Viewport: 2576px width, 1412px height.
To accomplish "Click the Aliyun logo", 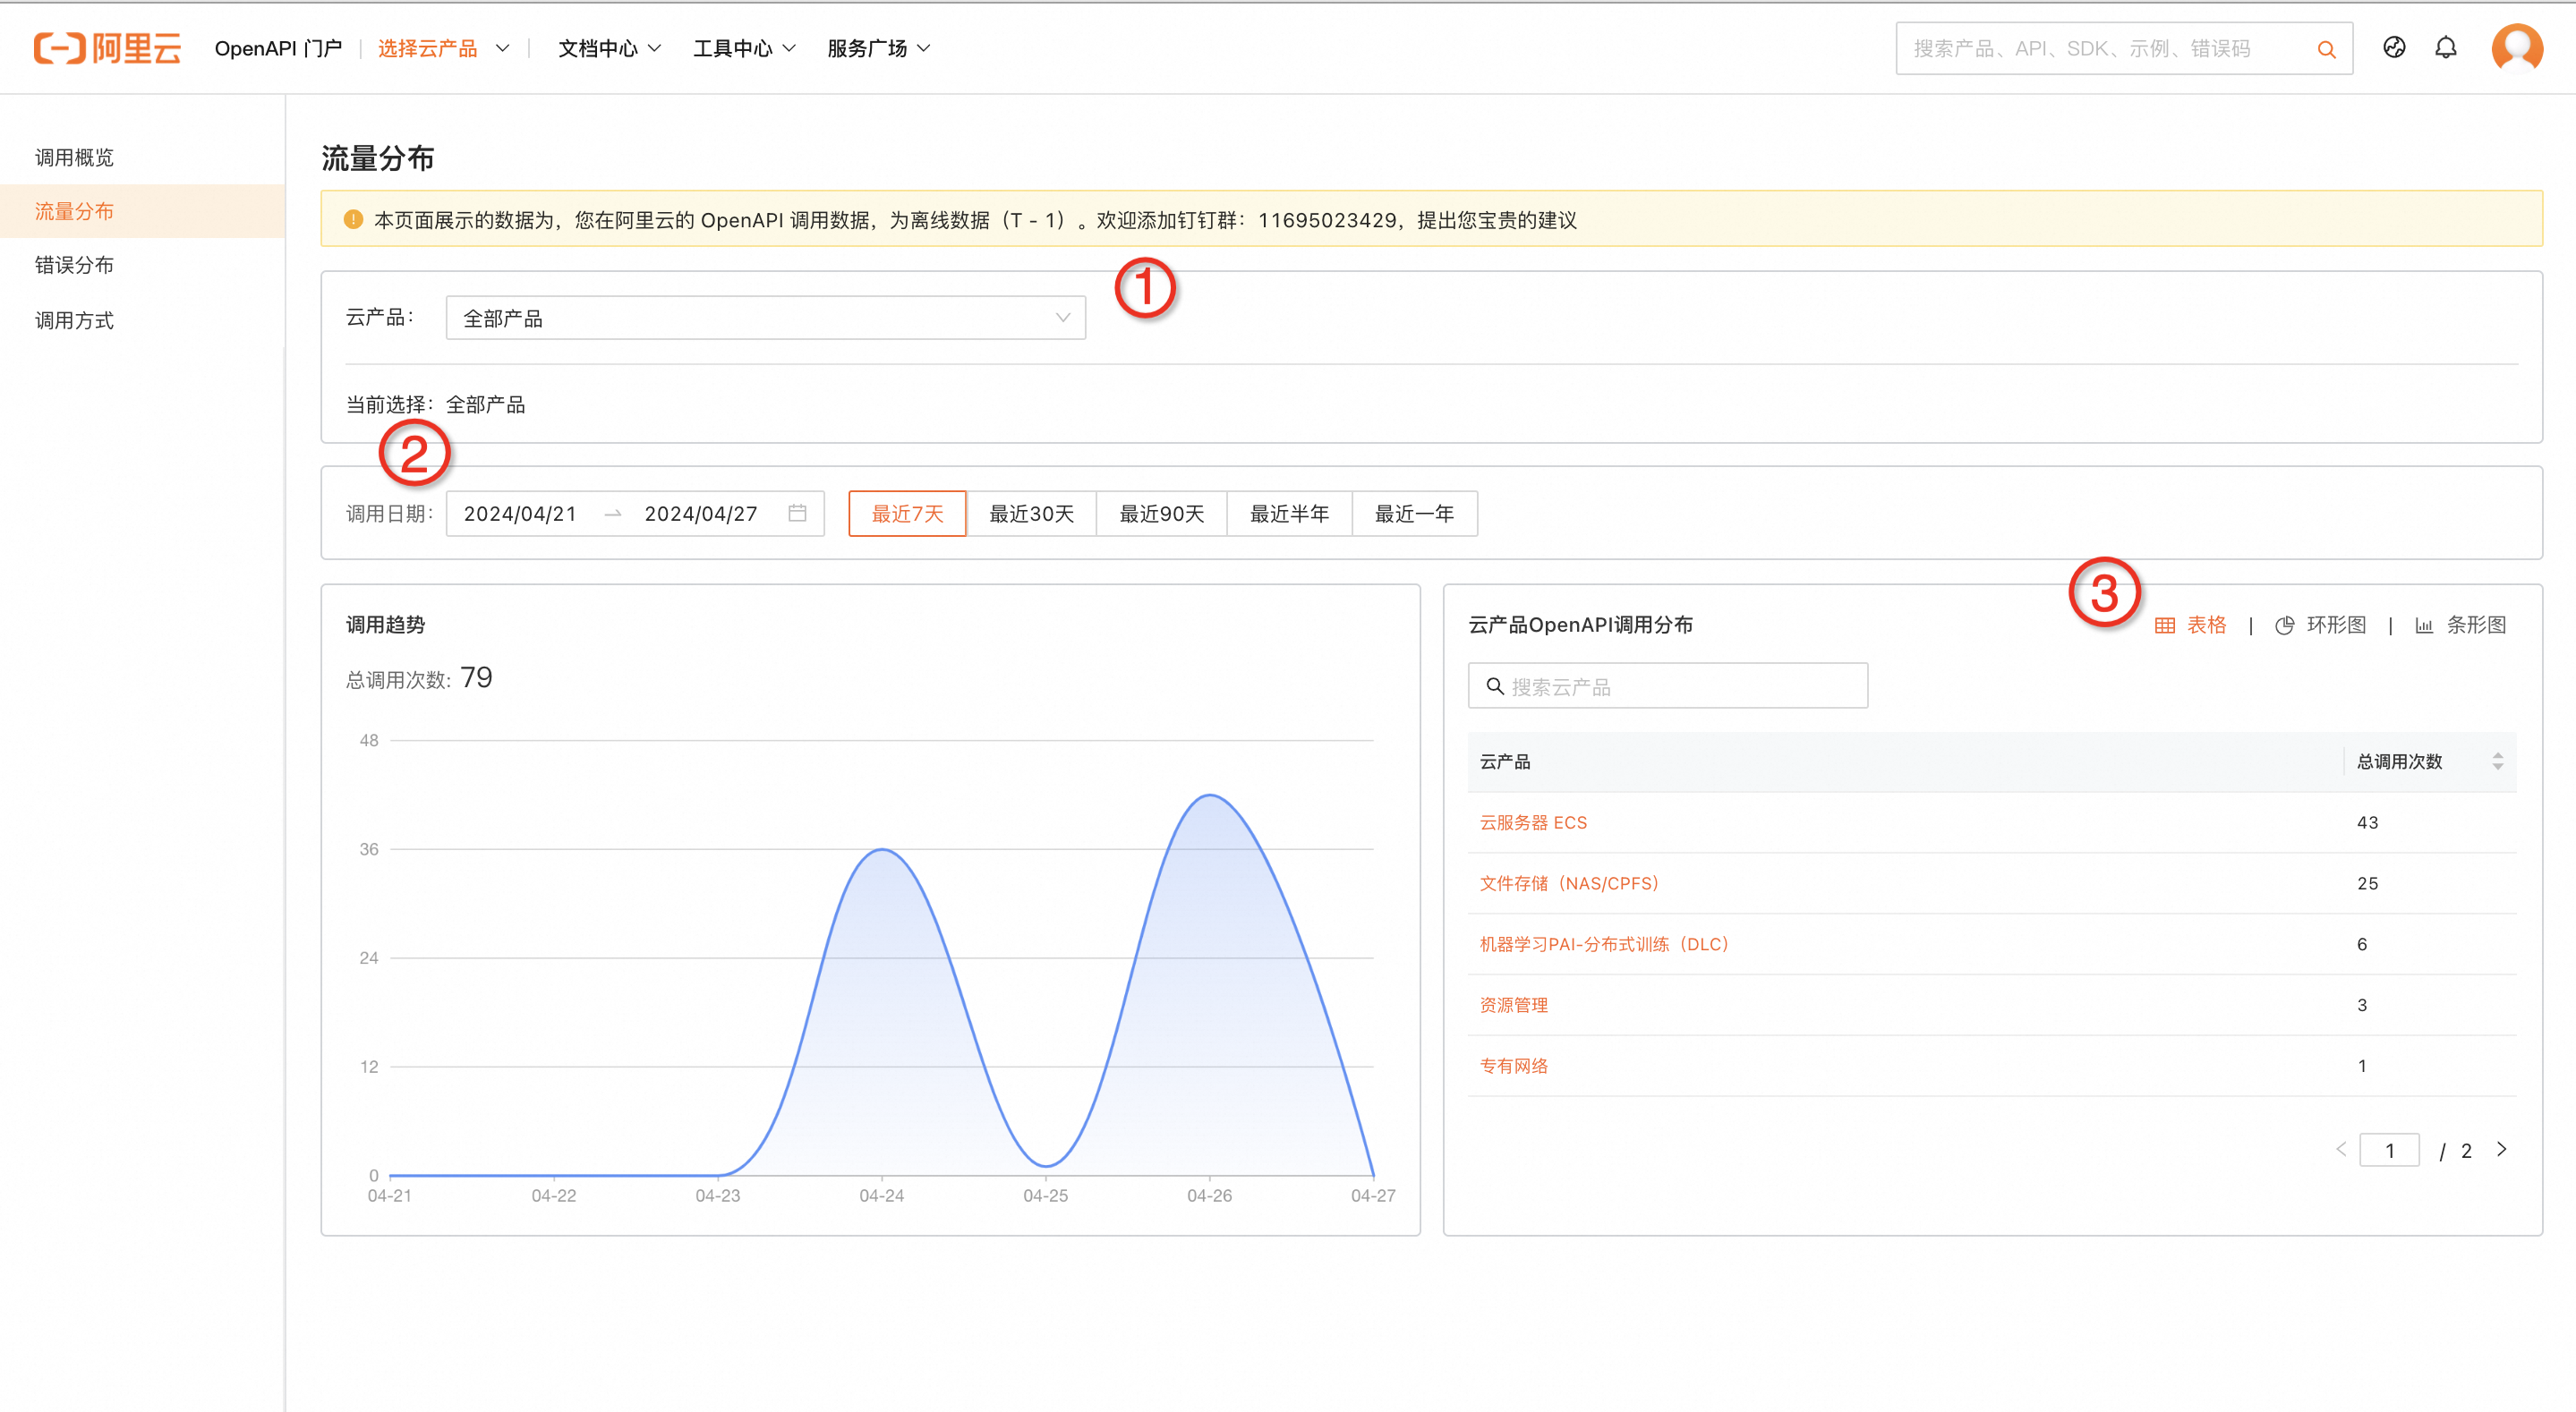I will [x=107, y=48].
